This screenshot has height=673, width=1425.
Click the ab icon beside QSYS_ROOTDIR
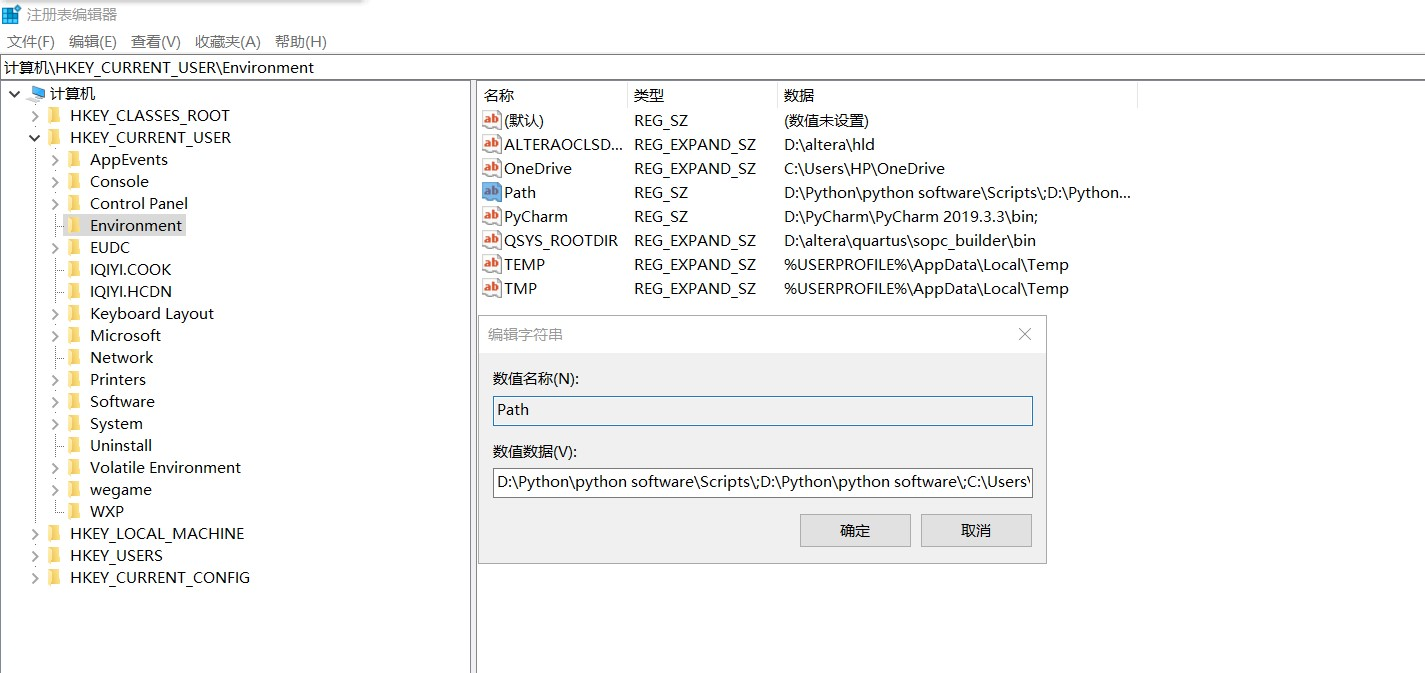492,240
